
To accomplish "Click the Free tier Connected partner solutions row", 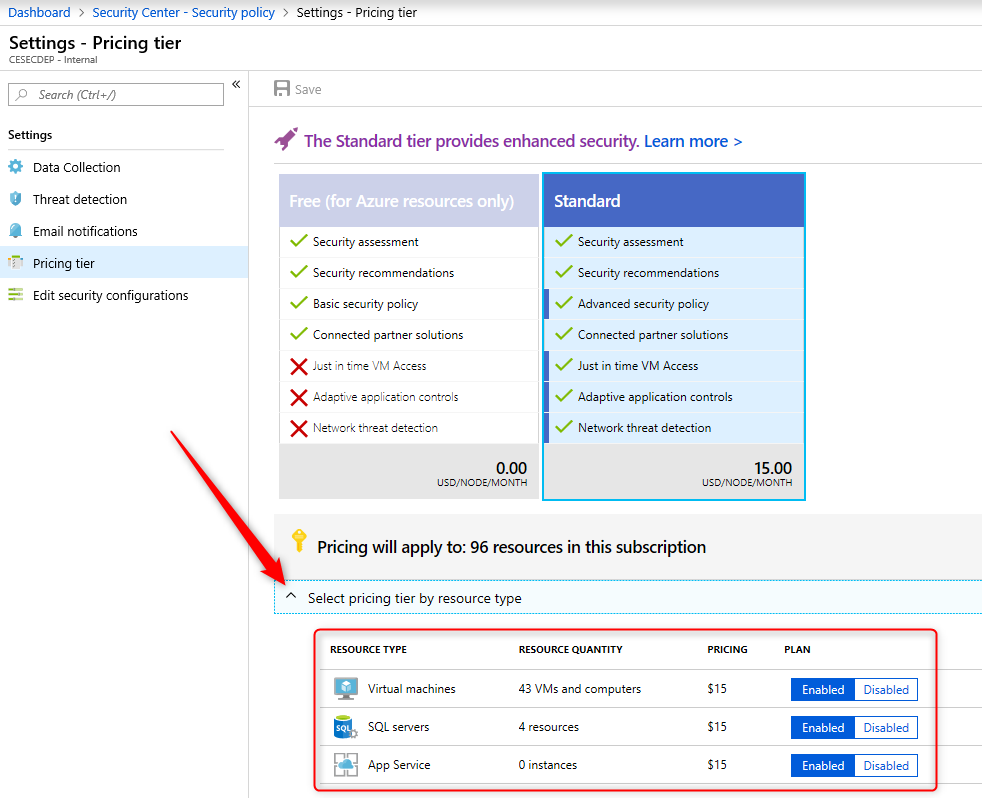I will pos(409,335).
